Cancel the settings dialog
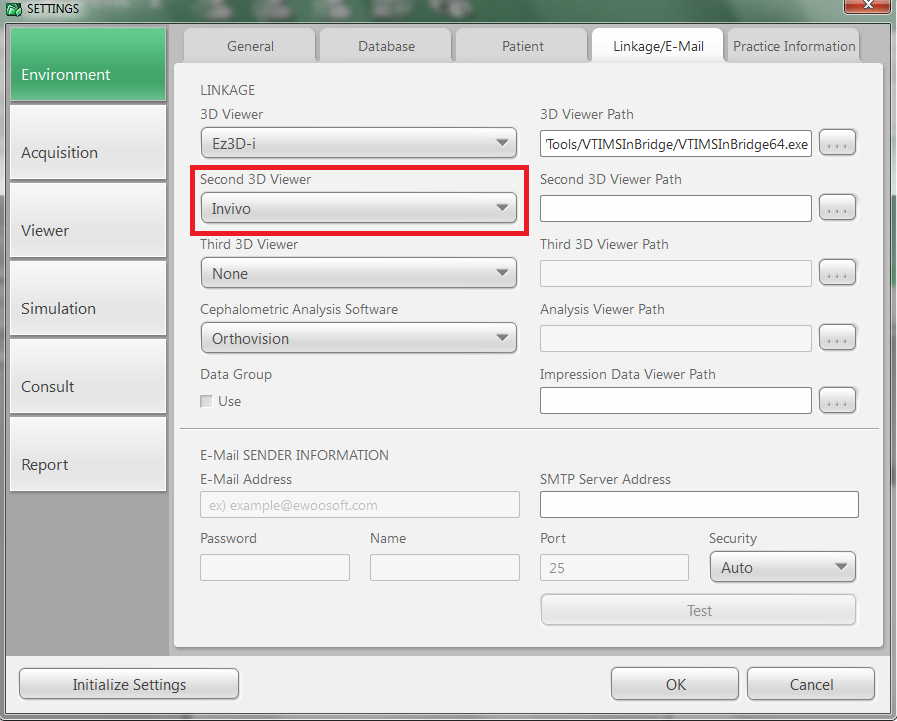 coord(811,684)
